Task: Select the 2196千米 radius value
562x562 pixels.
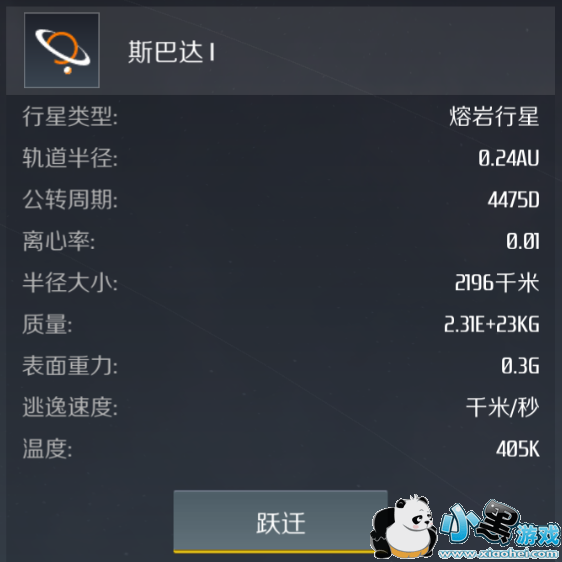Action: [x=497, y=283]
